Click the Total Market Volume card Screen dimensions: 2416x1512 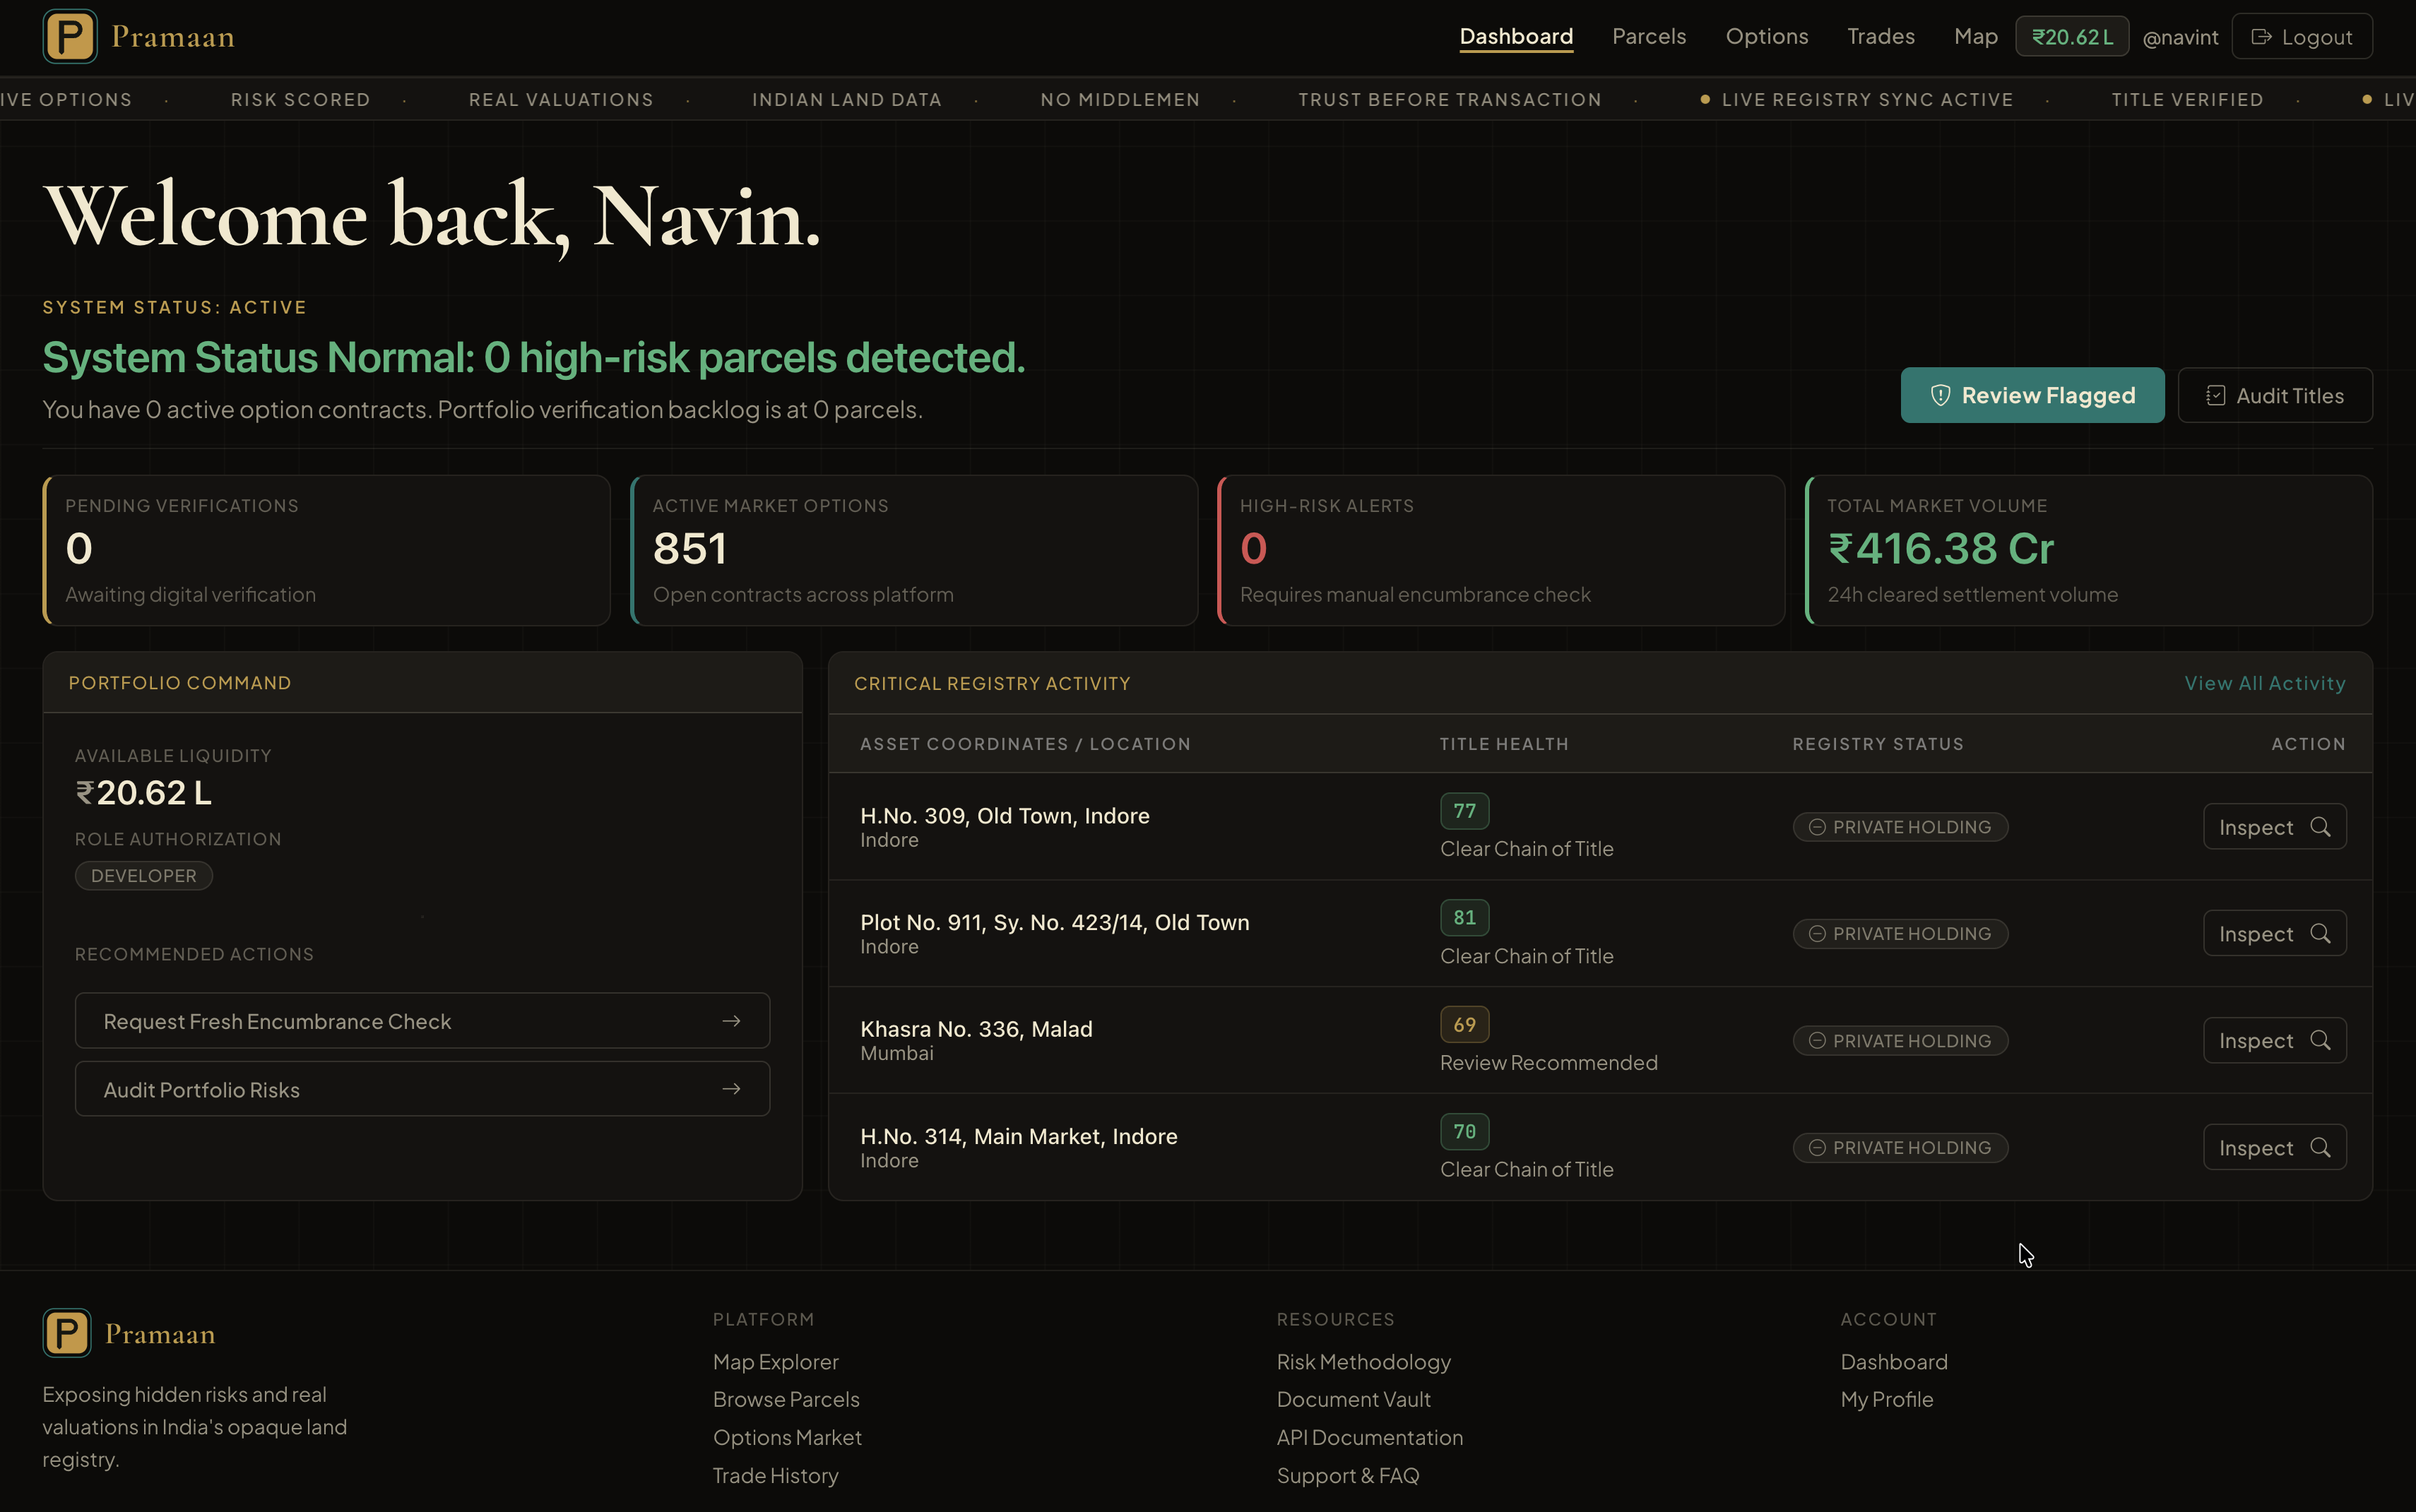tap(2089, 551)
